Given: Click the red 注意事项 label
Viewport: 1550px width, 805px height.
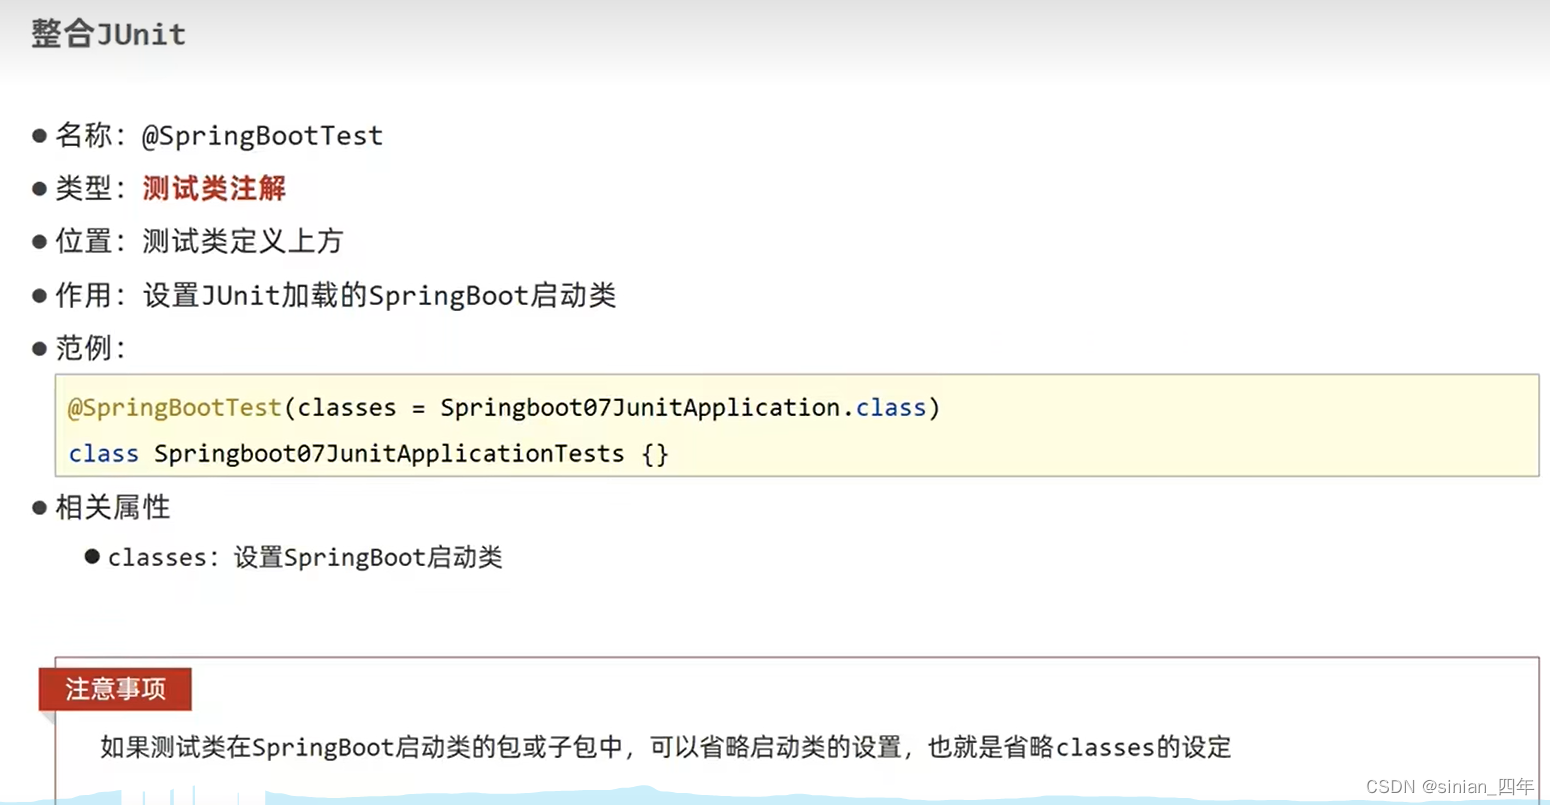Looking at the screenshot, I should click(115, 689).
